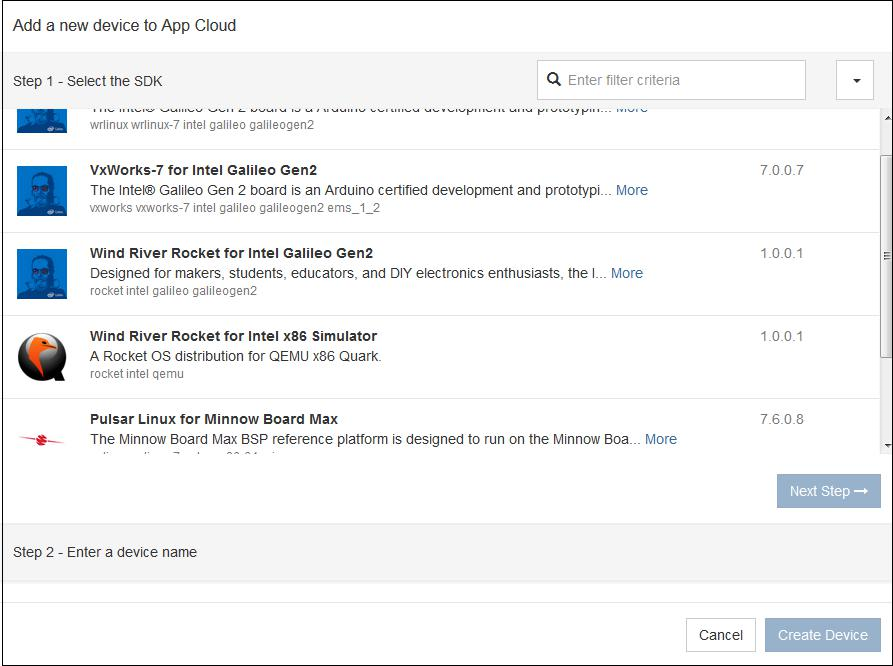This screenshot has height=666, width=893.
Task: Open More link for VxWorks-7 description
Action: click(631, 190)
